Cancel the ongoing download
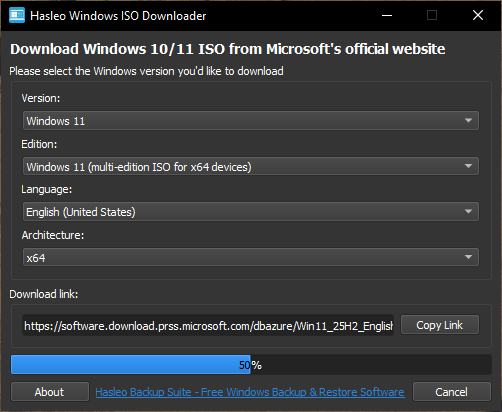The image size is (502, 412). (x=452, y=392)
